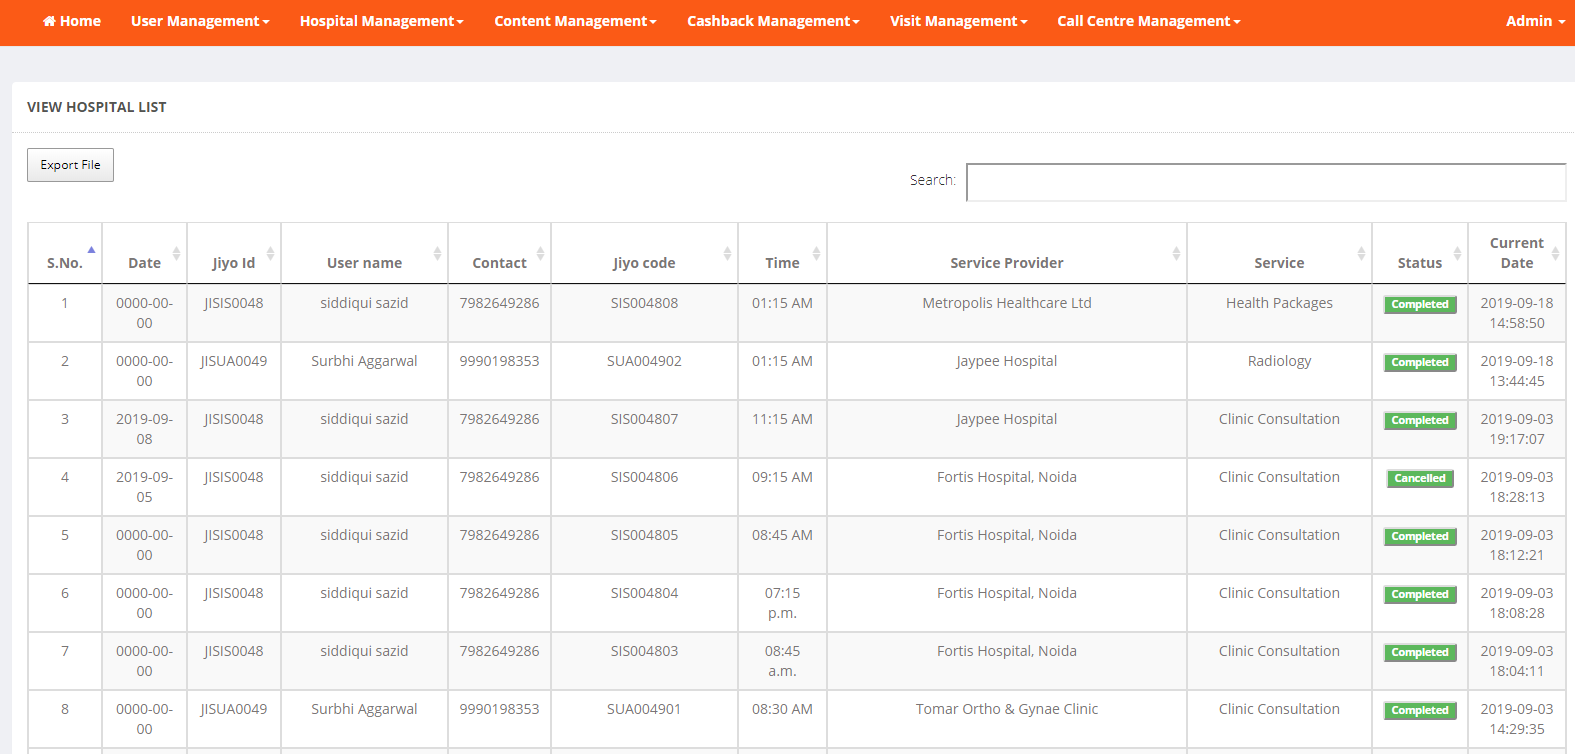
Task: Select current date 2019-09-18 13:44:45
Action: tap(1517, 371)
